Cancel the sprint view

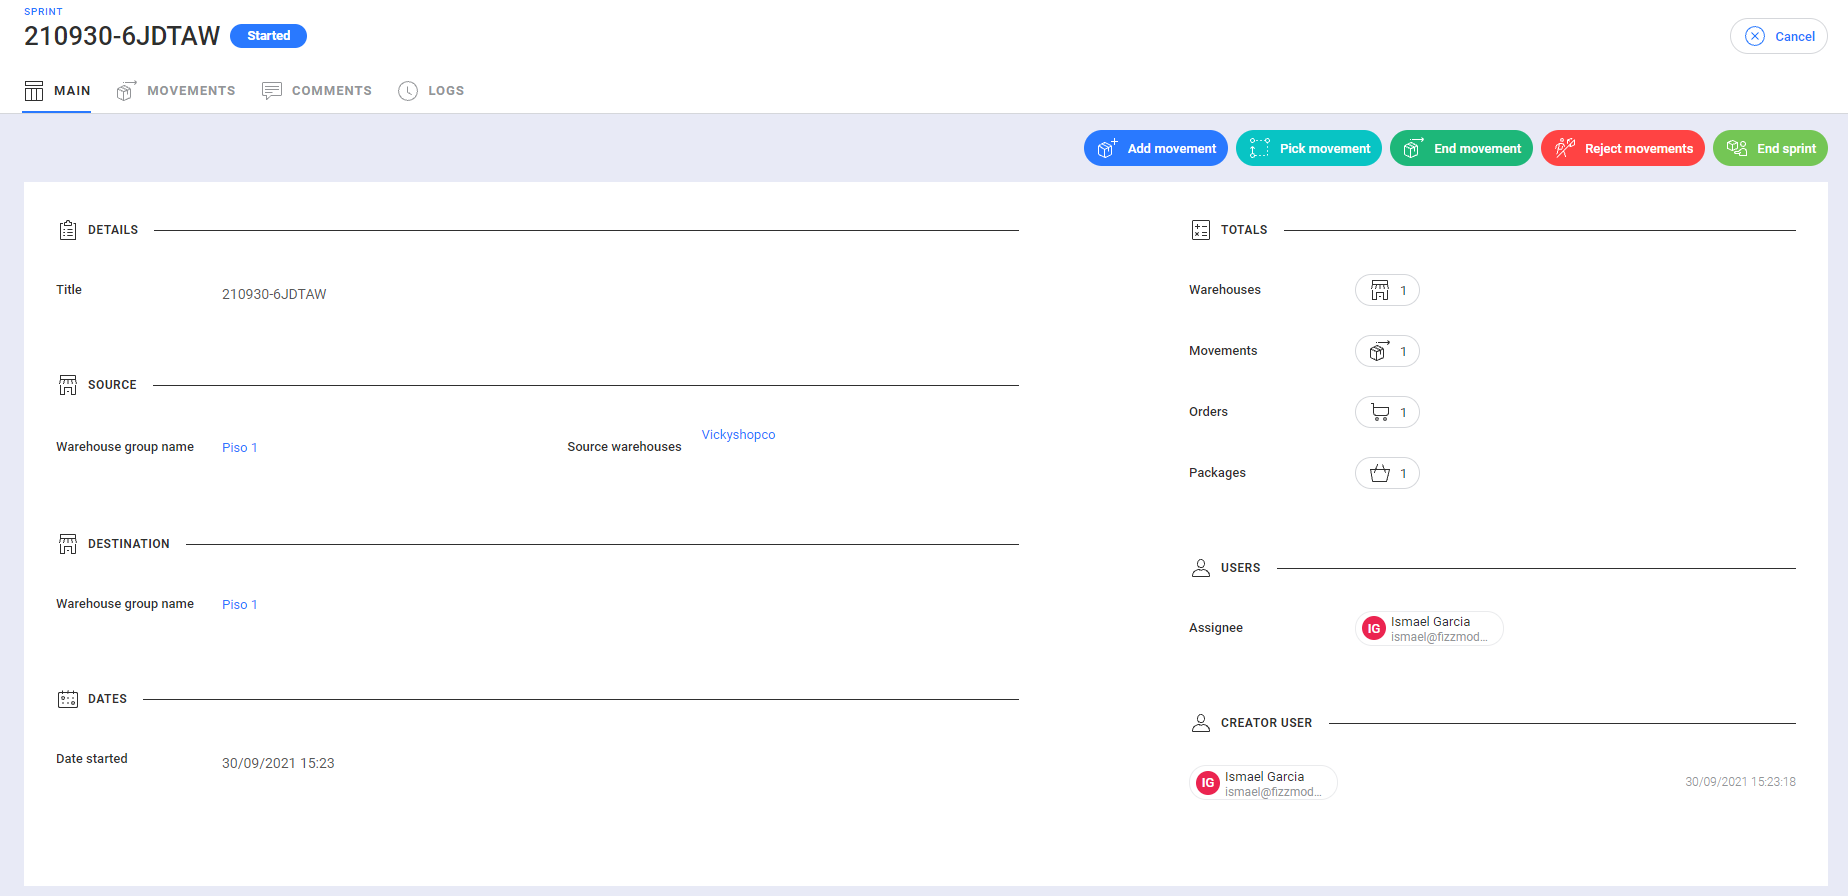pyautogui.click(x=1779, y=36)
